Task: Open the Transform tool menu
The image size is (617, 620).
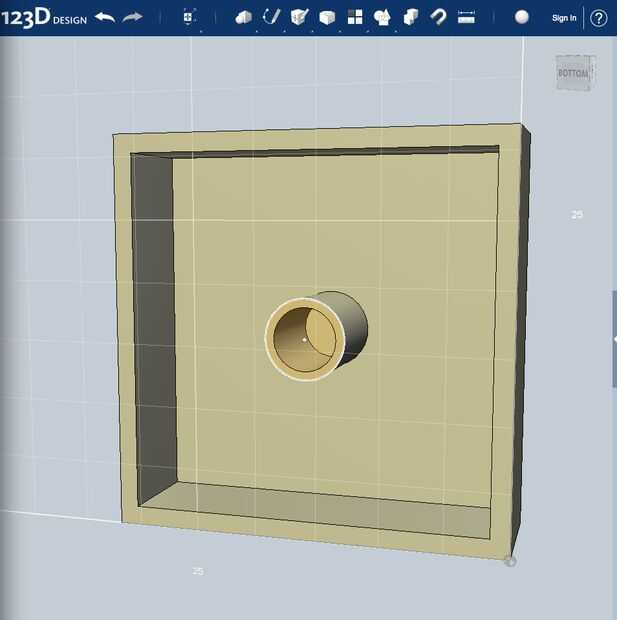Action: 189,17
